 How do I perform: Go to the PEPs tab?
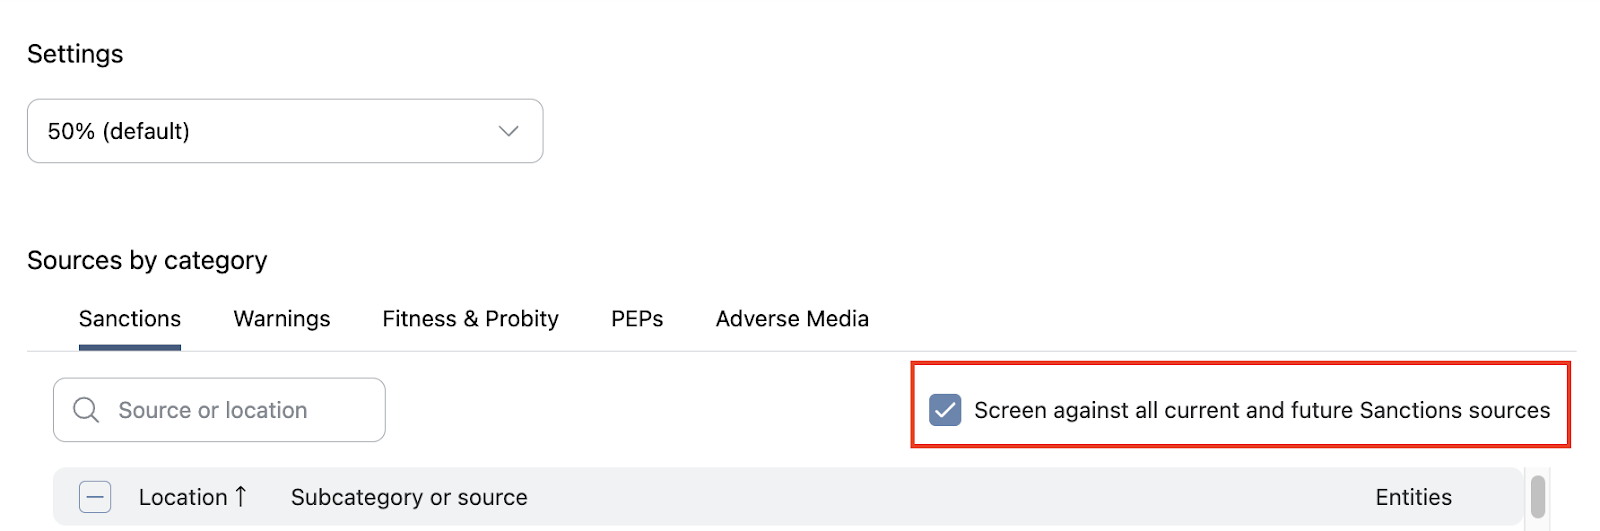coord(637,319)
